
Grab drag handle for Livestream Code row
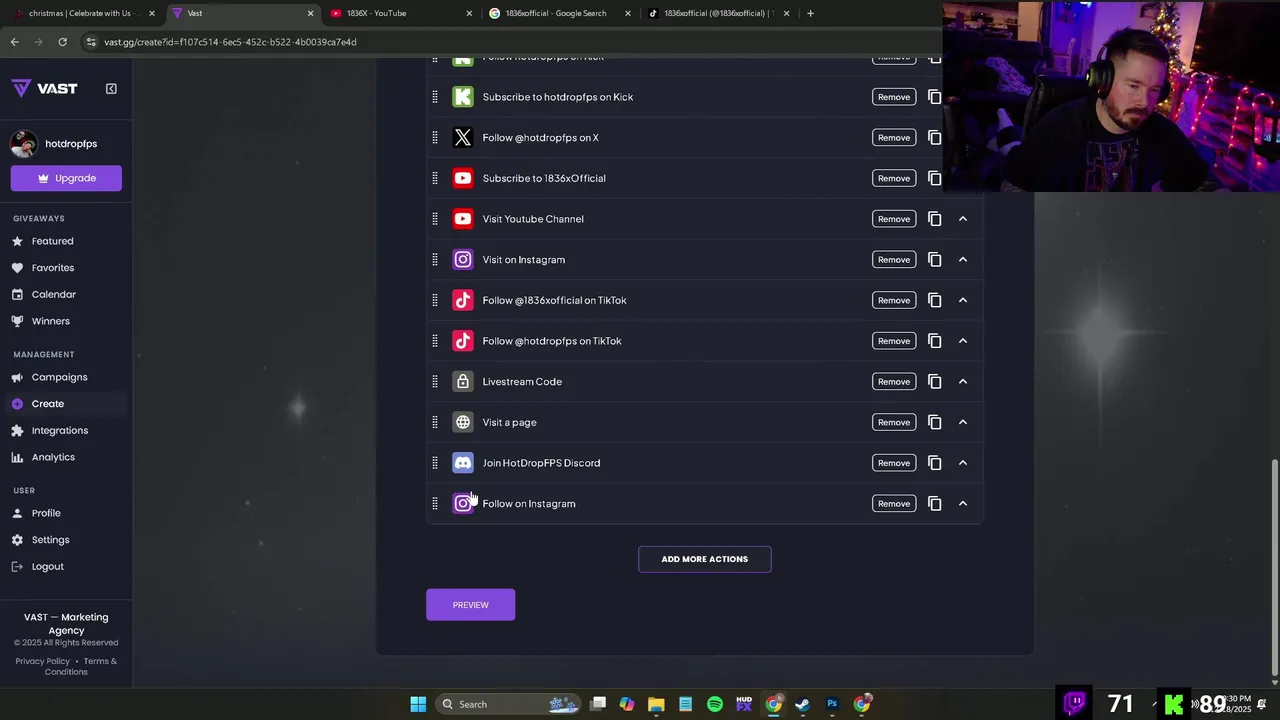pyautogui.click(x=434, y=382)
